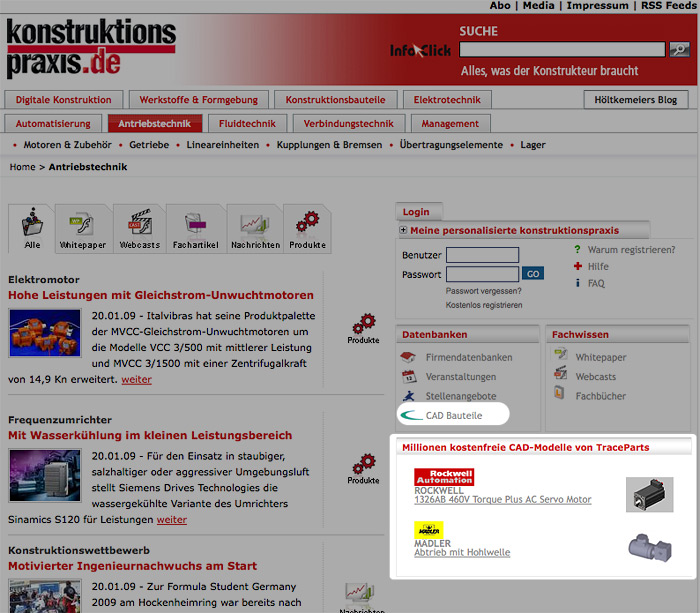The height and width of the screenshot is (613, 700).
Task: Switch to the Fluidtechnik tab
Action: [x=247, y=124]
